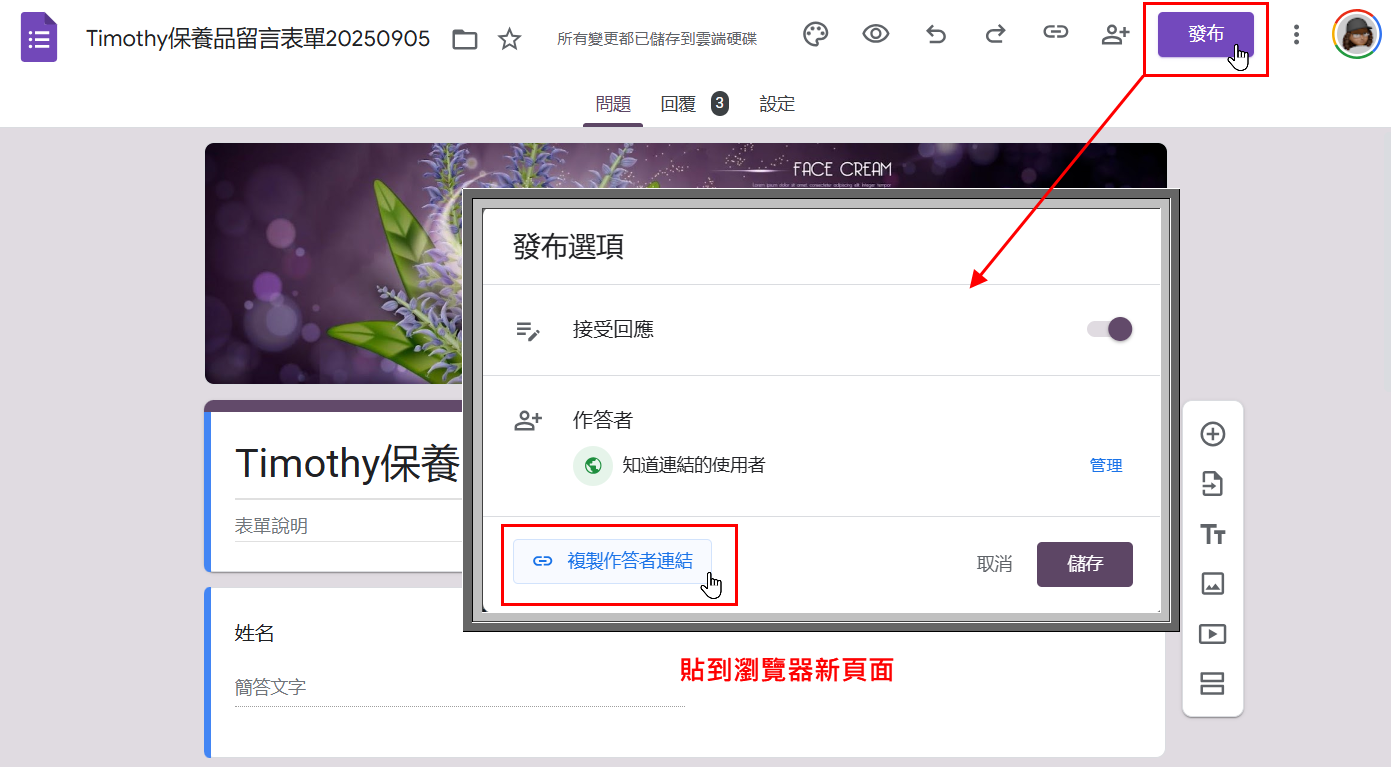Open the theme customization palette icon

816,35
